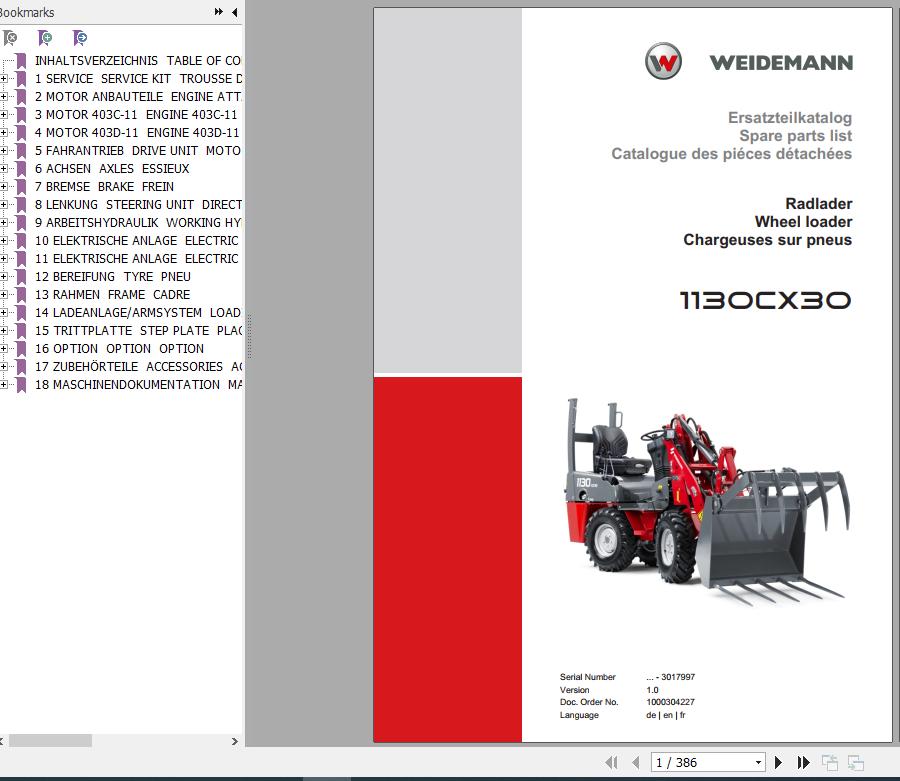Click the panel splitter grip handle

tap(249, 336)
